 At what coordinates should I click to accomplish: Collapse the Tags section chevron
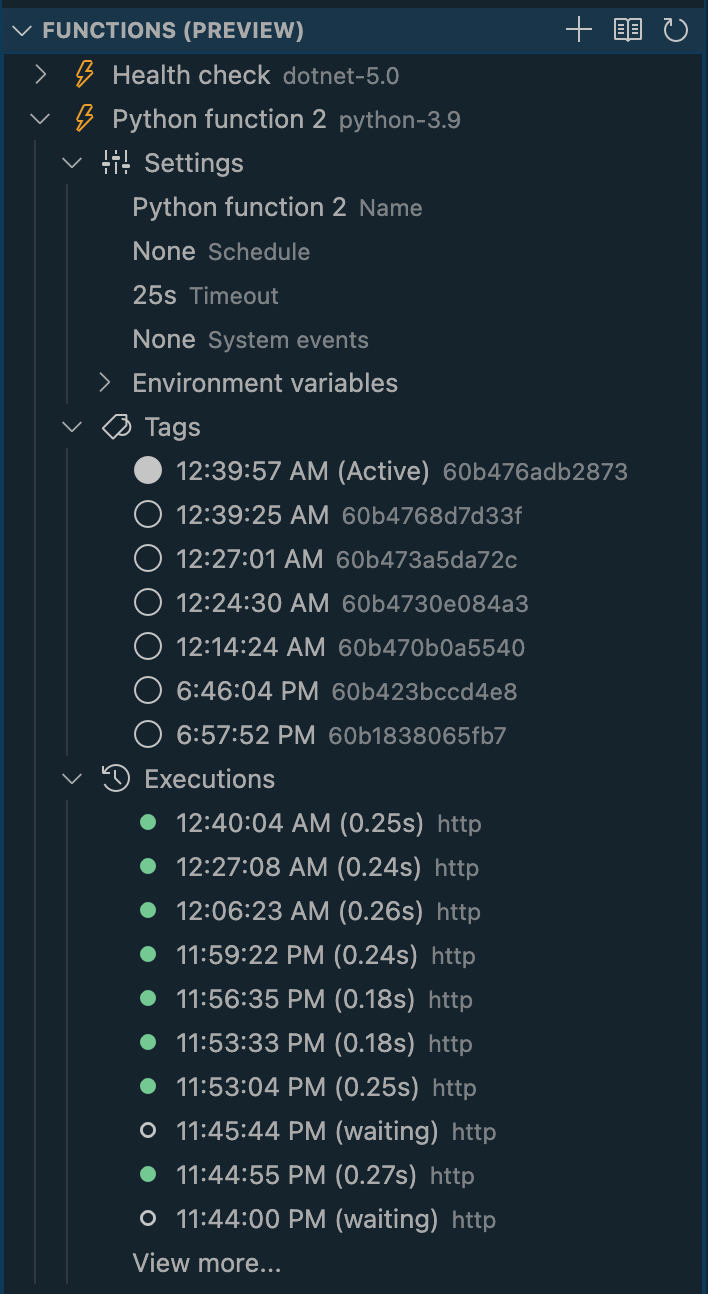point(73,427)
